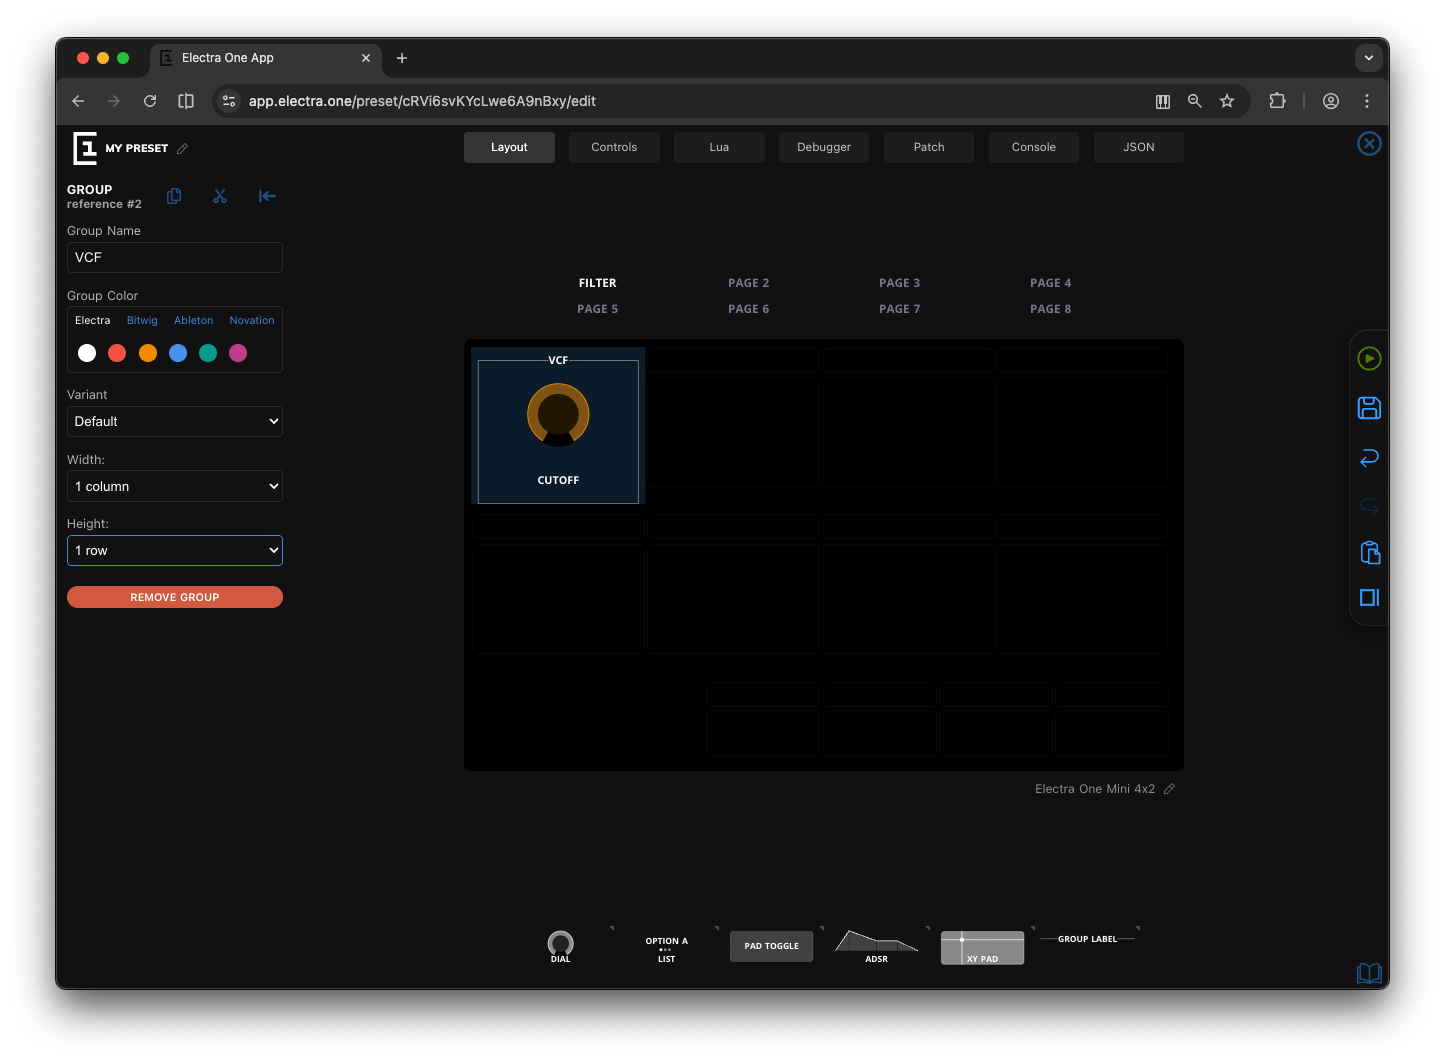Open documentation book icon at bottom right
The height and width of the screenshot is (1063, 1445).
1368,973
